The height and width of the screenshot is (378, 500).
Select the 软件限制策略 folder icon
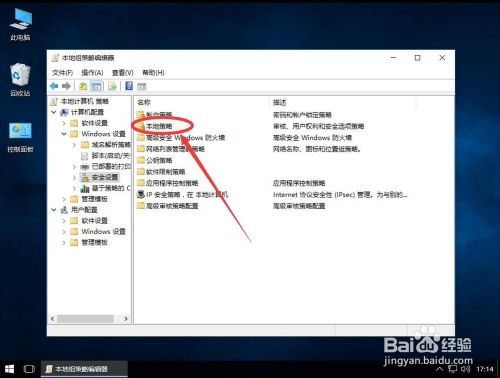pos(141,172)
